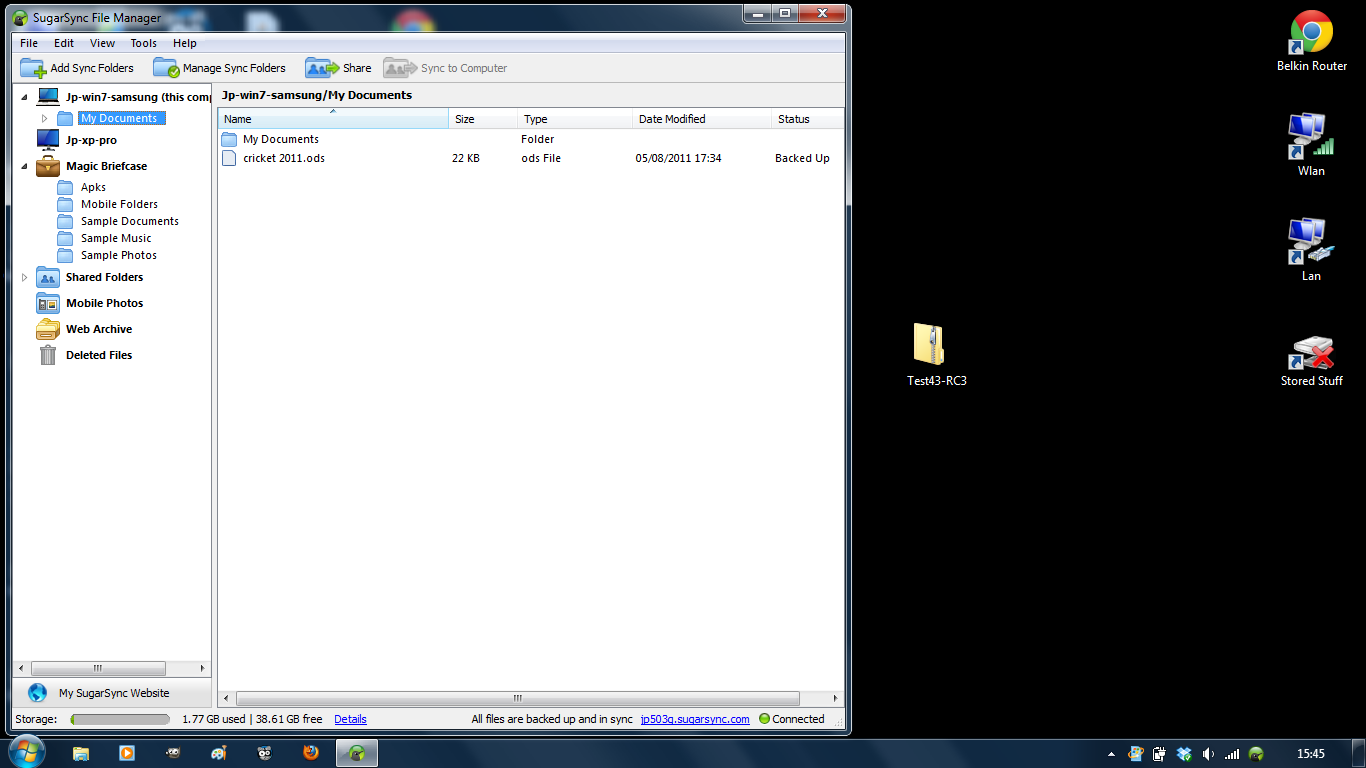Open the Tools menu

(x=143, y=43)
